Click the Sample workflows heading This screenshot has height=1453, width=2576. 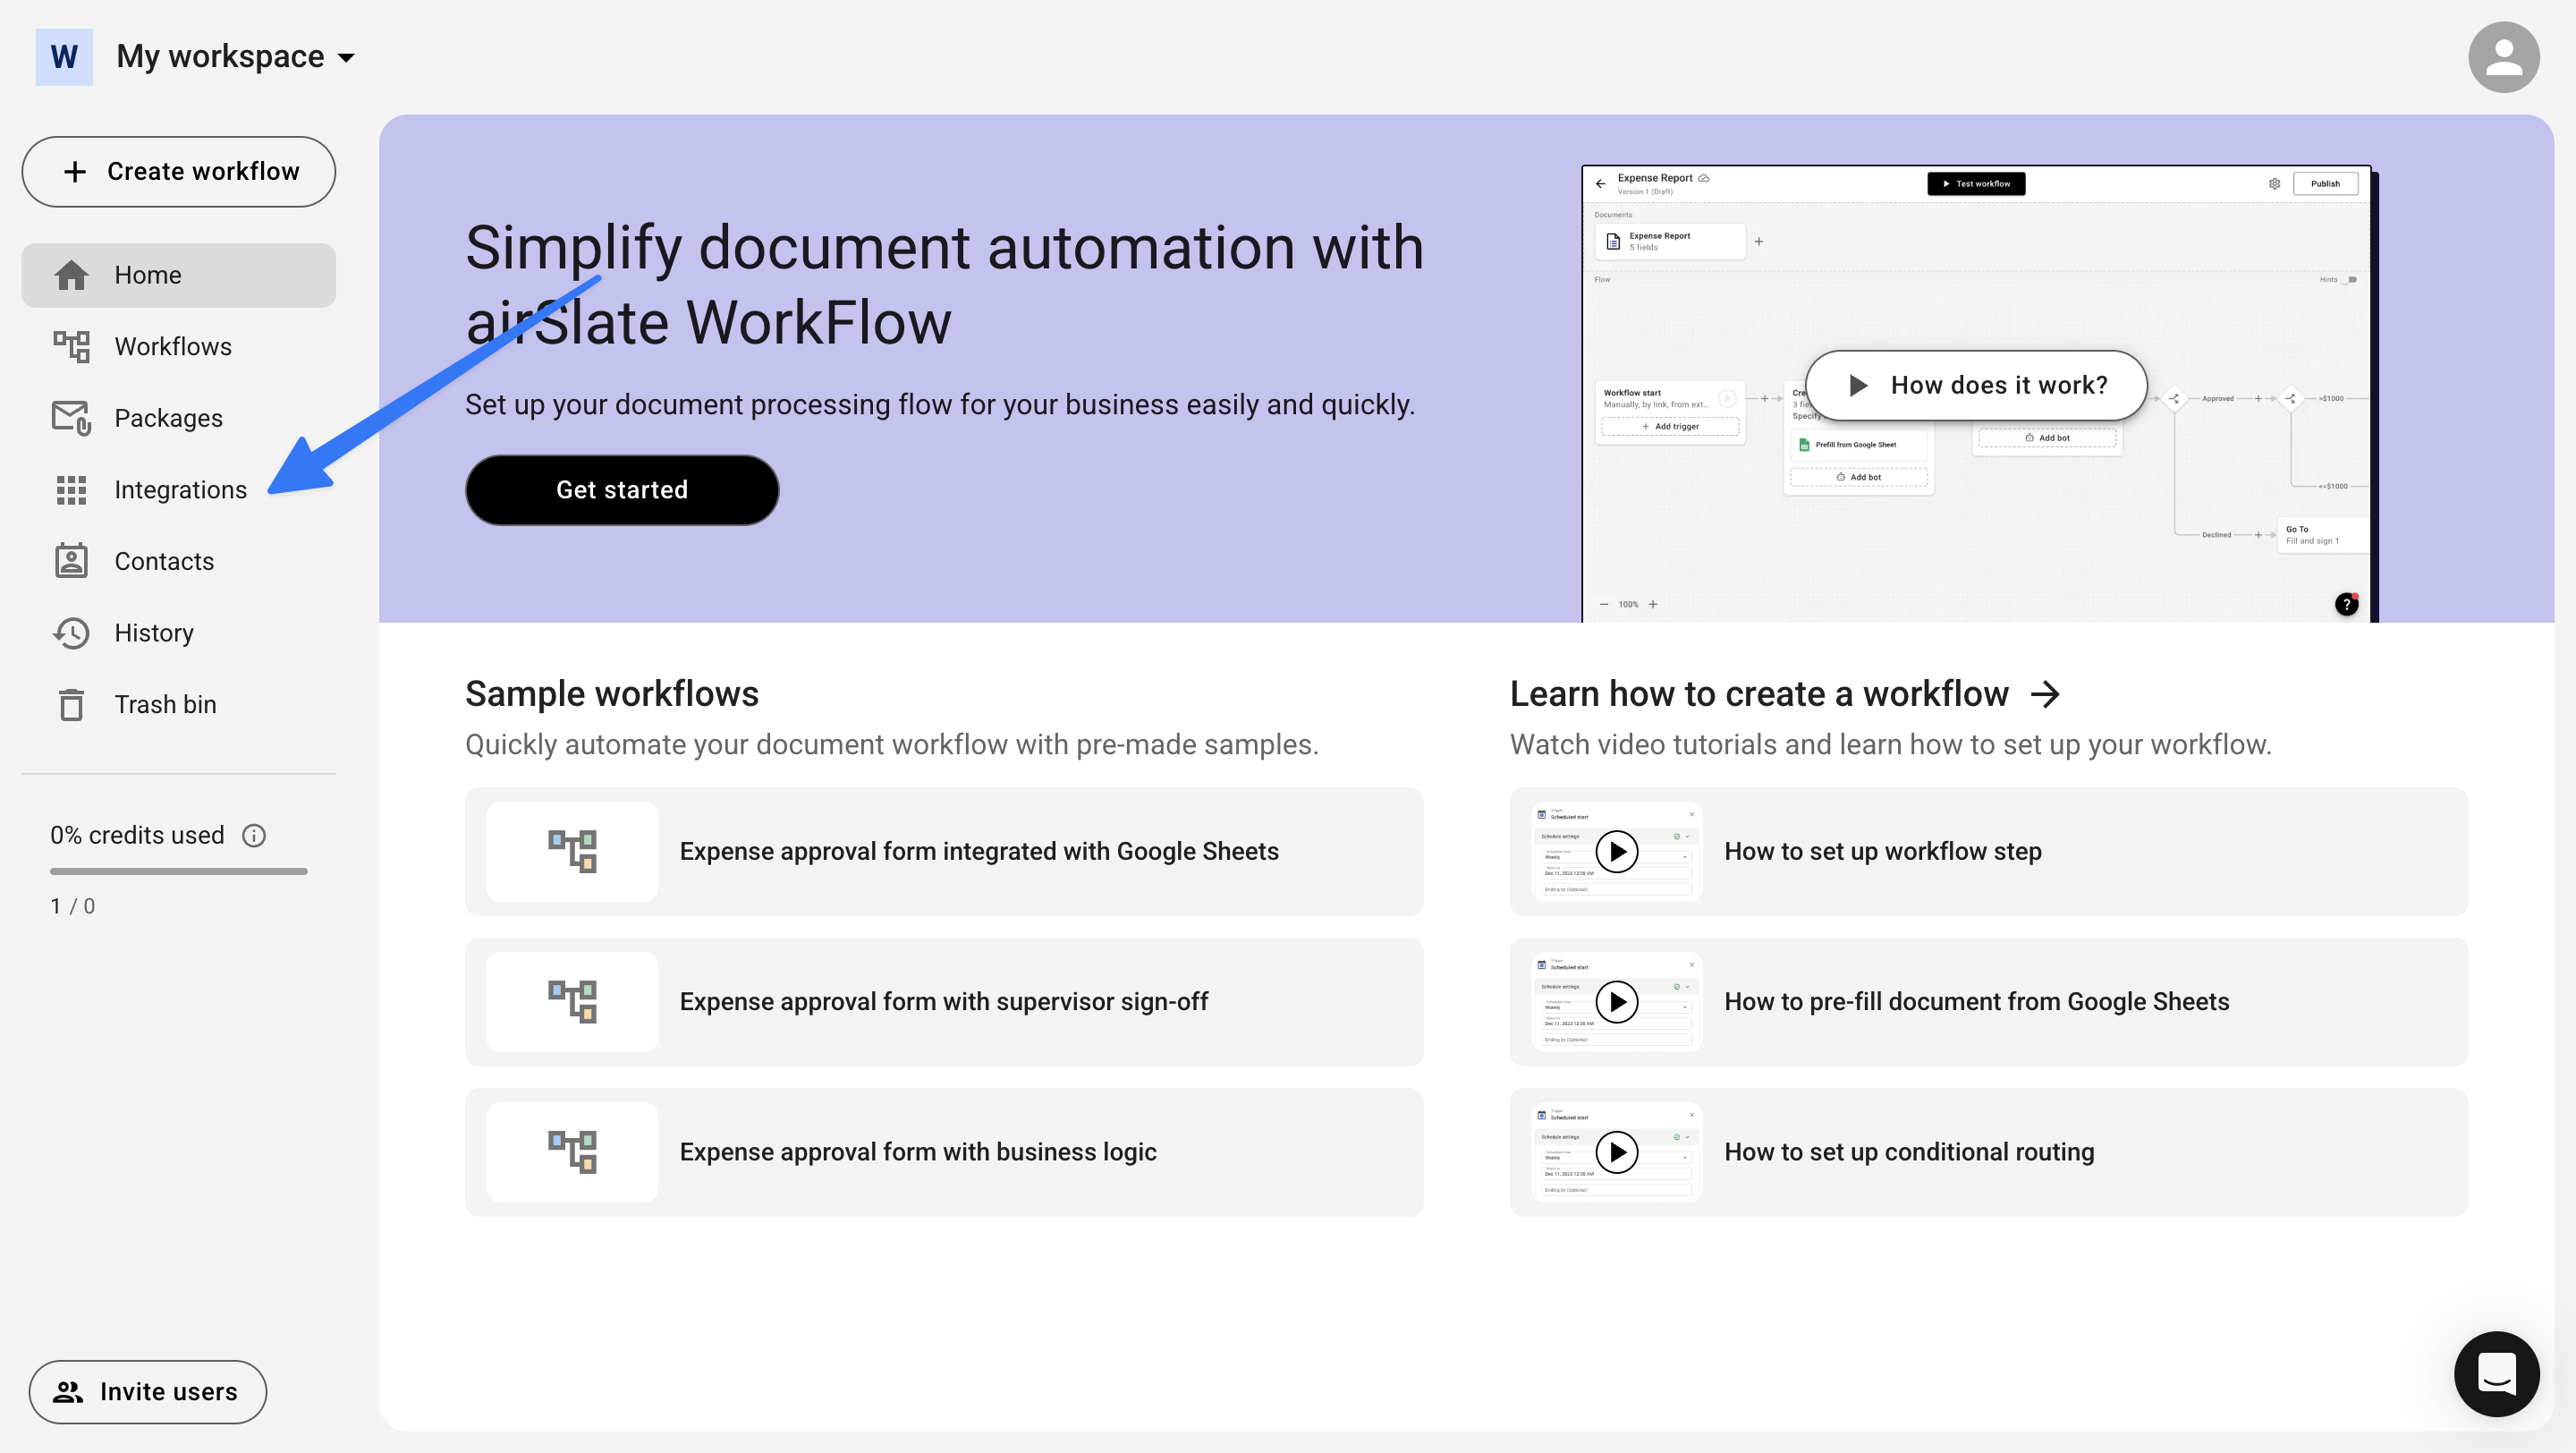(612, 694)
